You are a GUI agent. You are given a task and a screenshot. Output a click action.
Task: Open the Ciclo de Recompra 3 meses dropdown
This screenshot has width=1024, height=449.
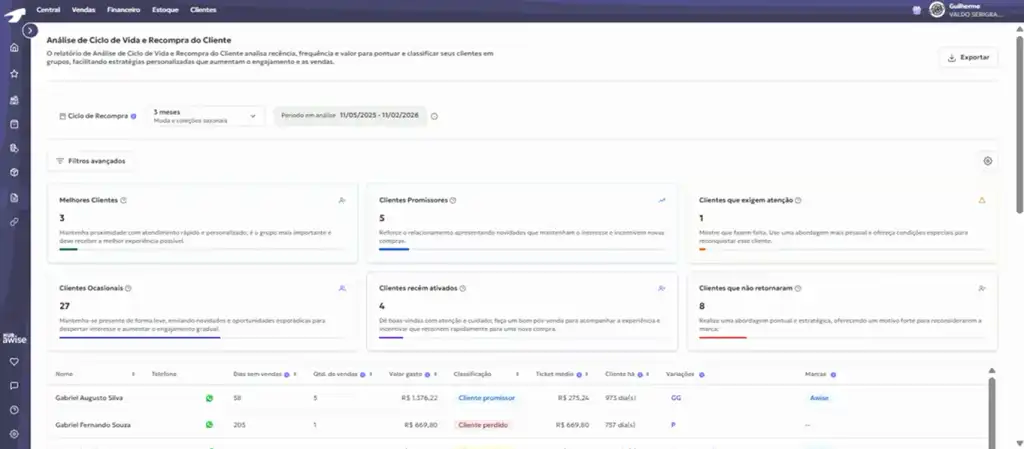(x=205, y=116)
